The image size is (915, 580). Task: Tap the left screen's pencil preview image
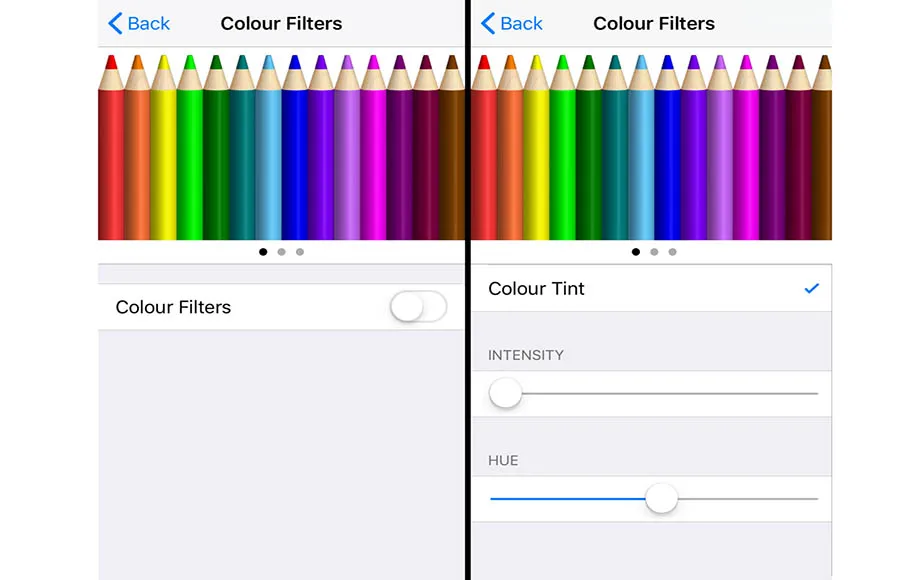[x=281, y=146]
